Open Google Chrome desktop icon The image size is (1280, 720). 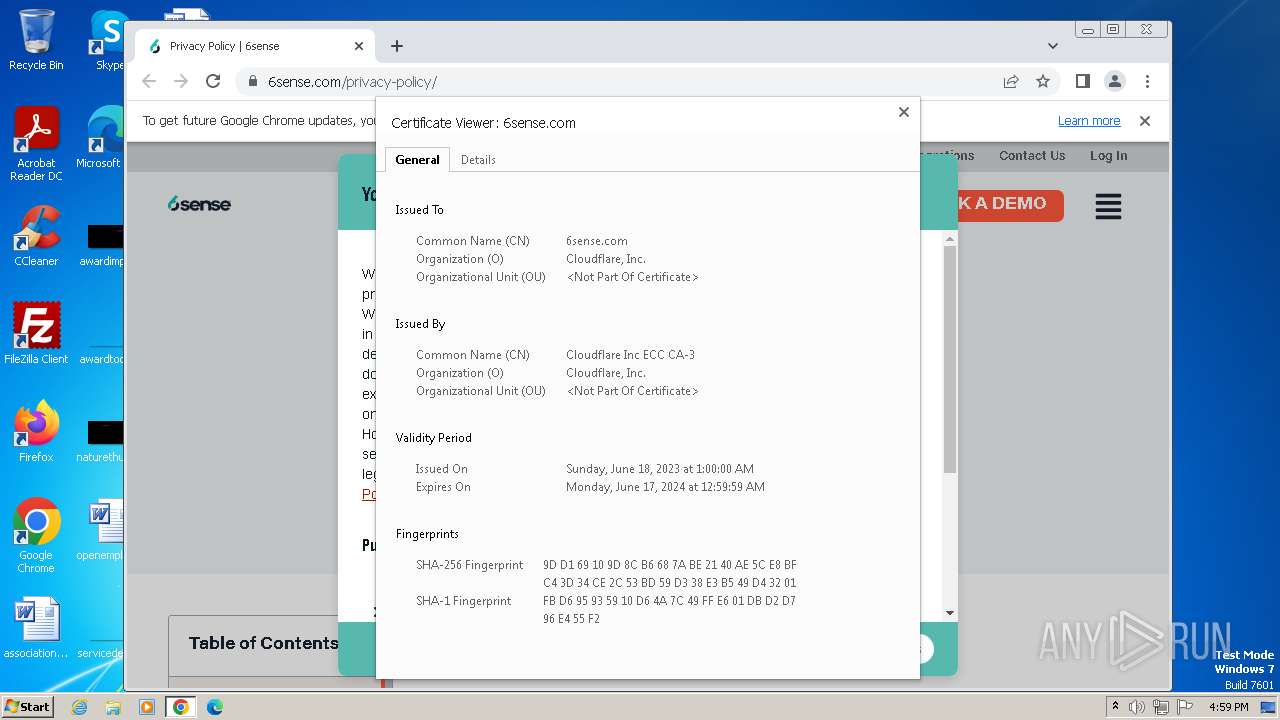(36, 536)
